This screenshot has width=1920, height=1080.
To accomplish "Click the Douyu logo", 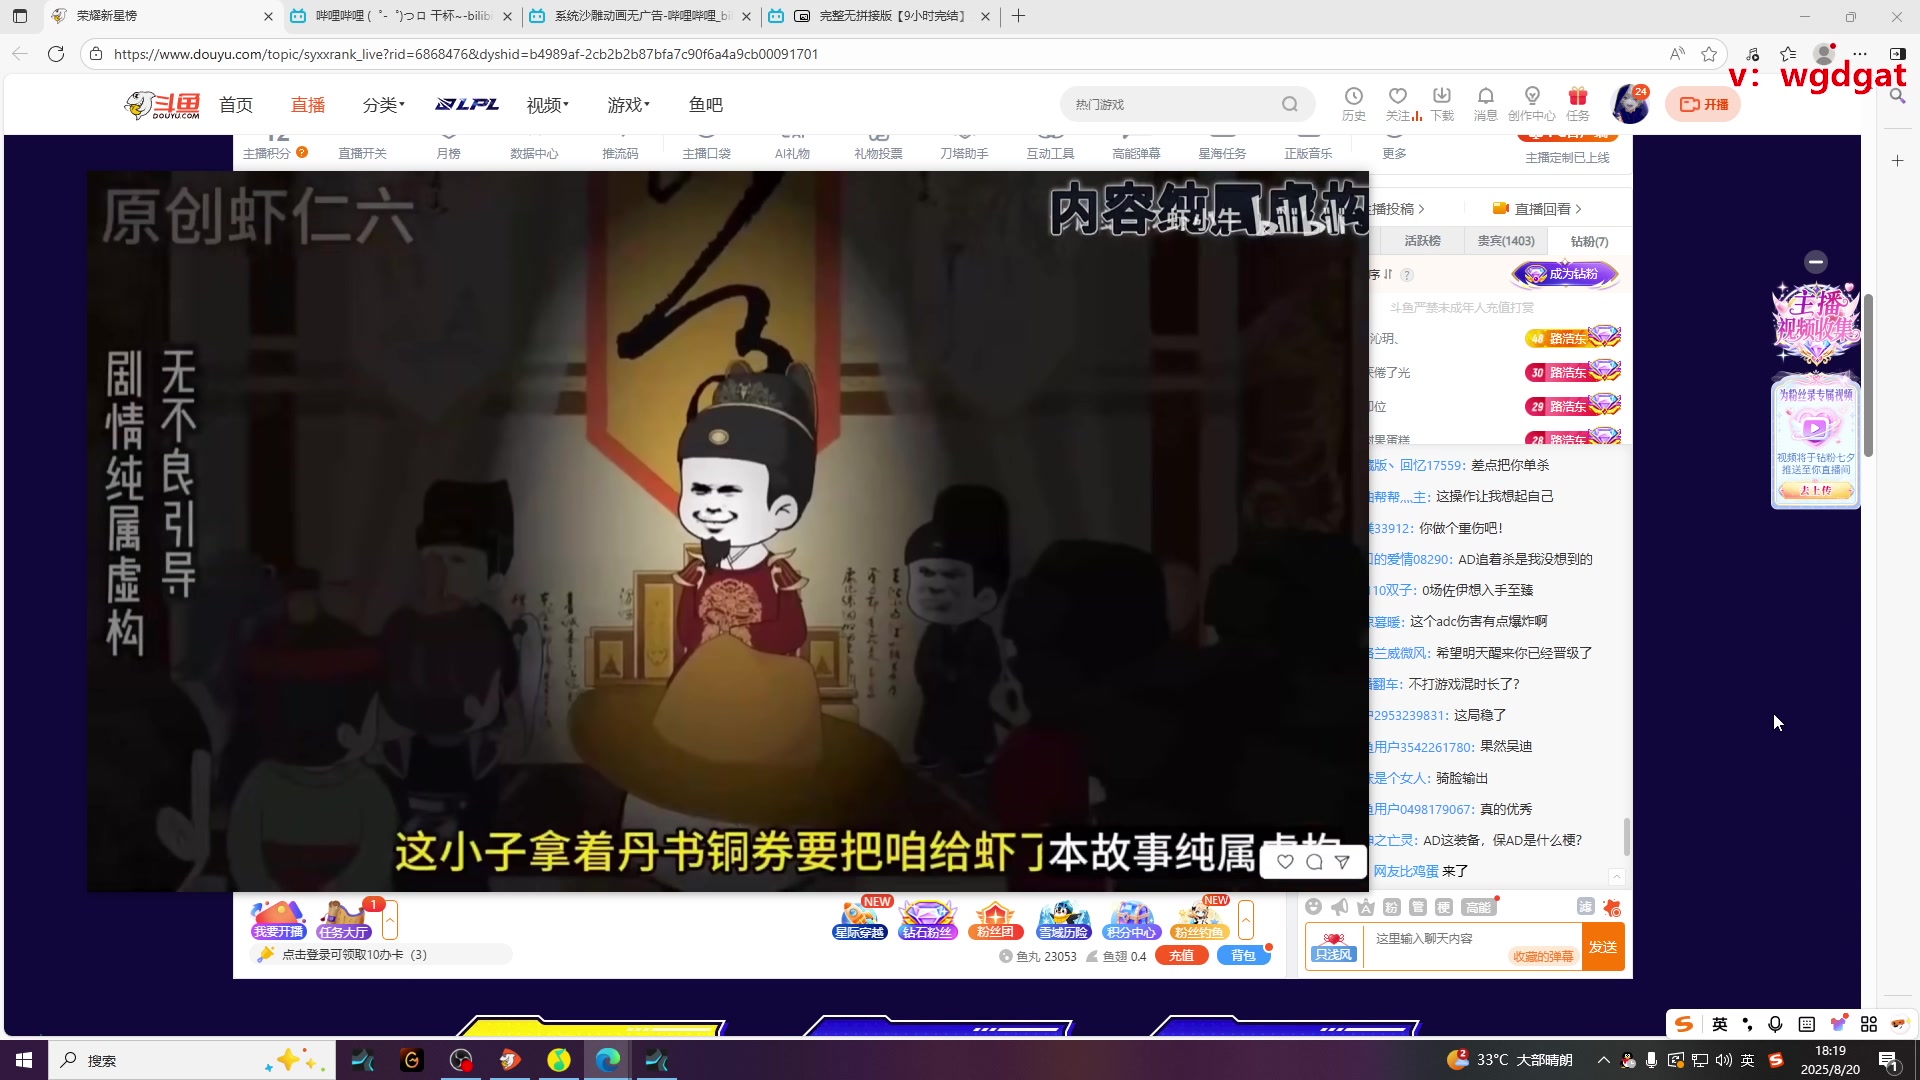I will point(162,104).
